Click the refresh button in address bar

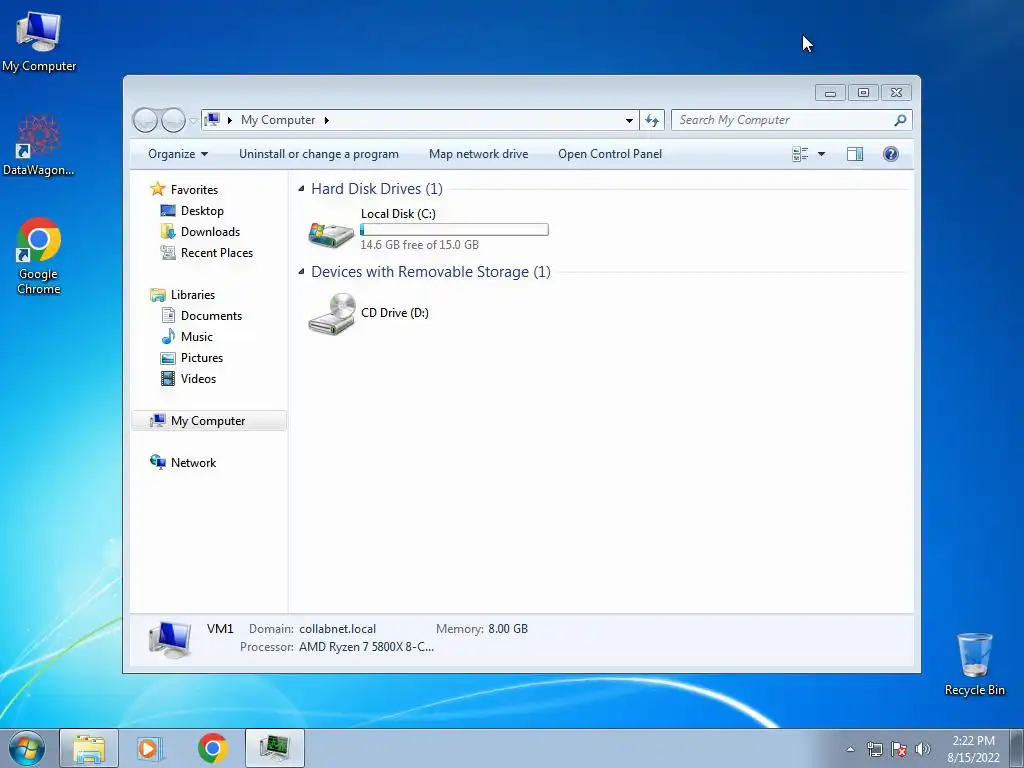coord(652,120)
